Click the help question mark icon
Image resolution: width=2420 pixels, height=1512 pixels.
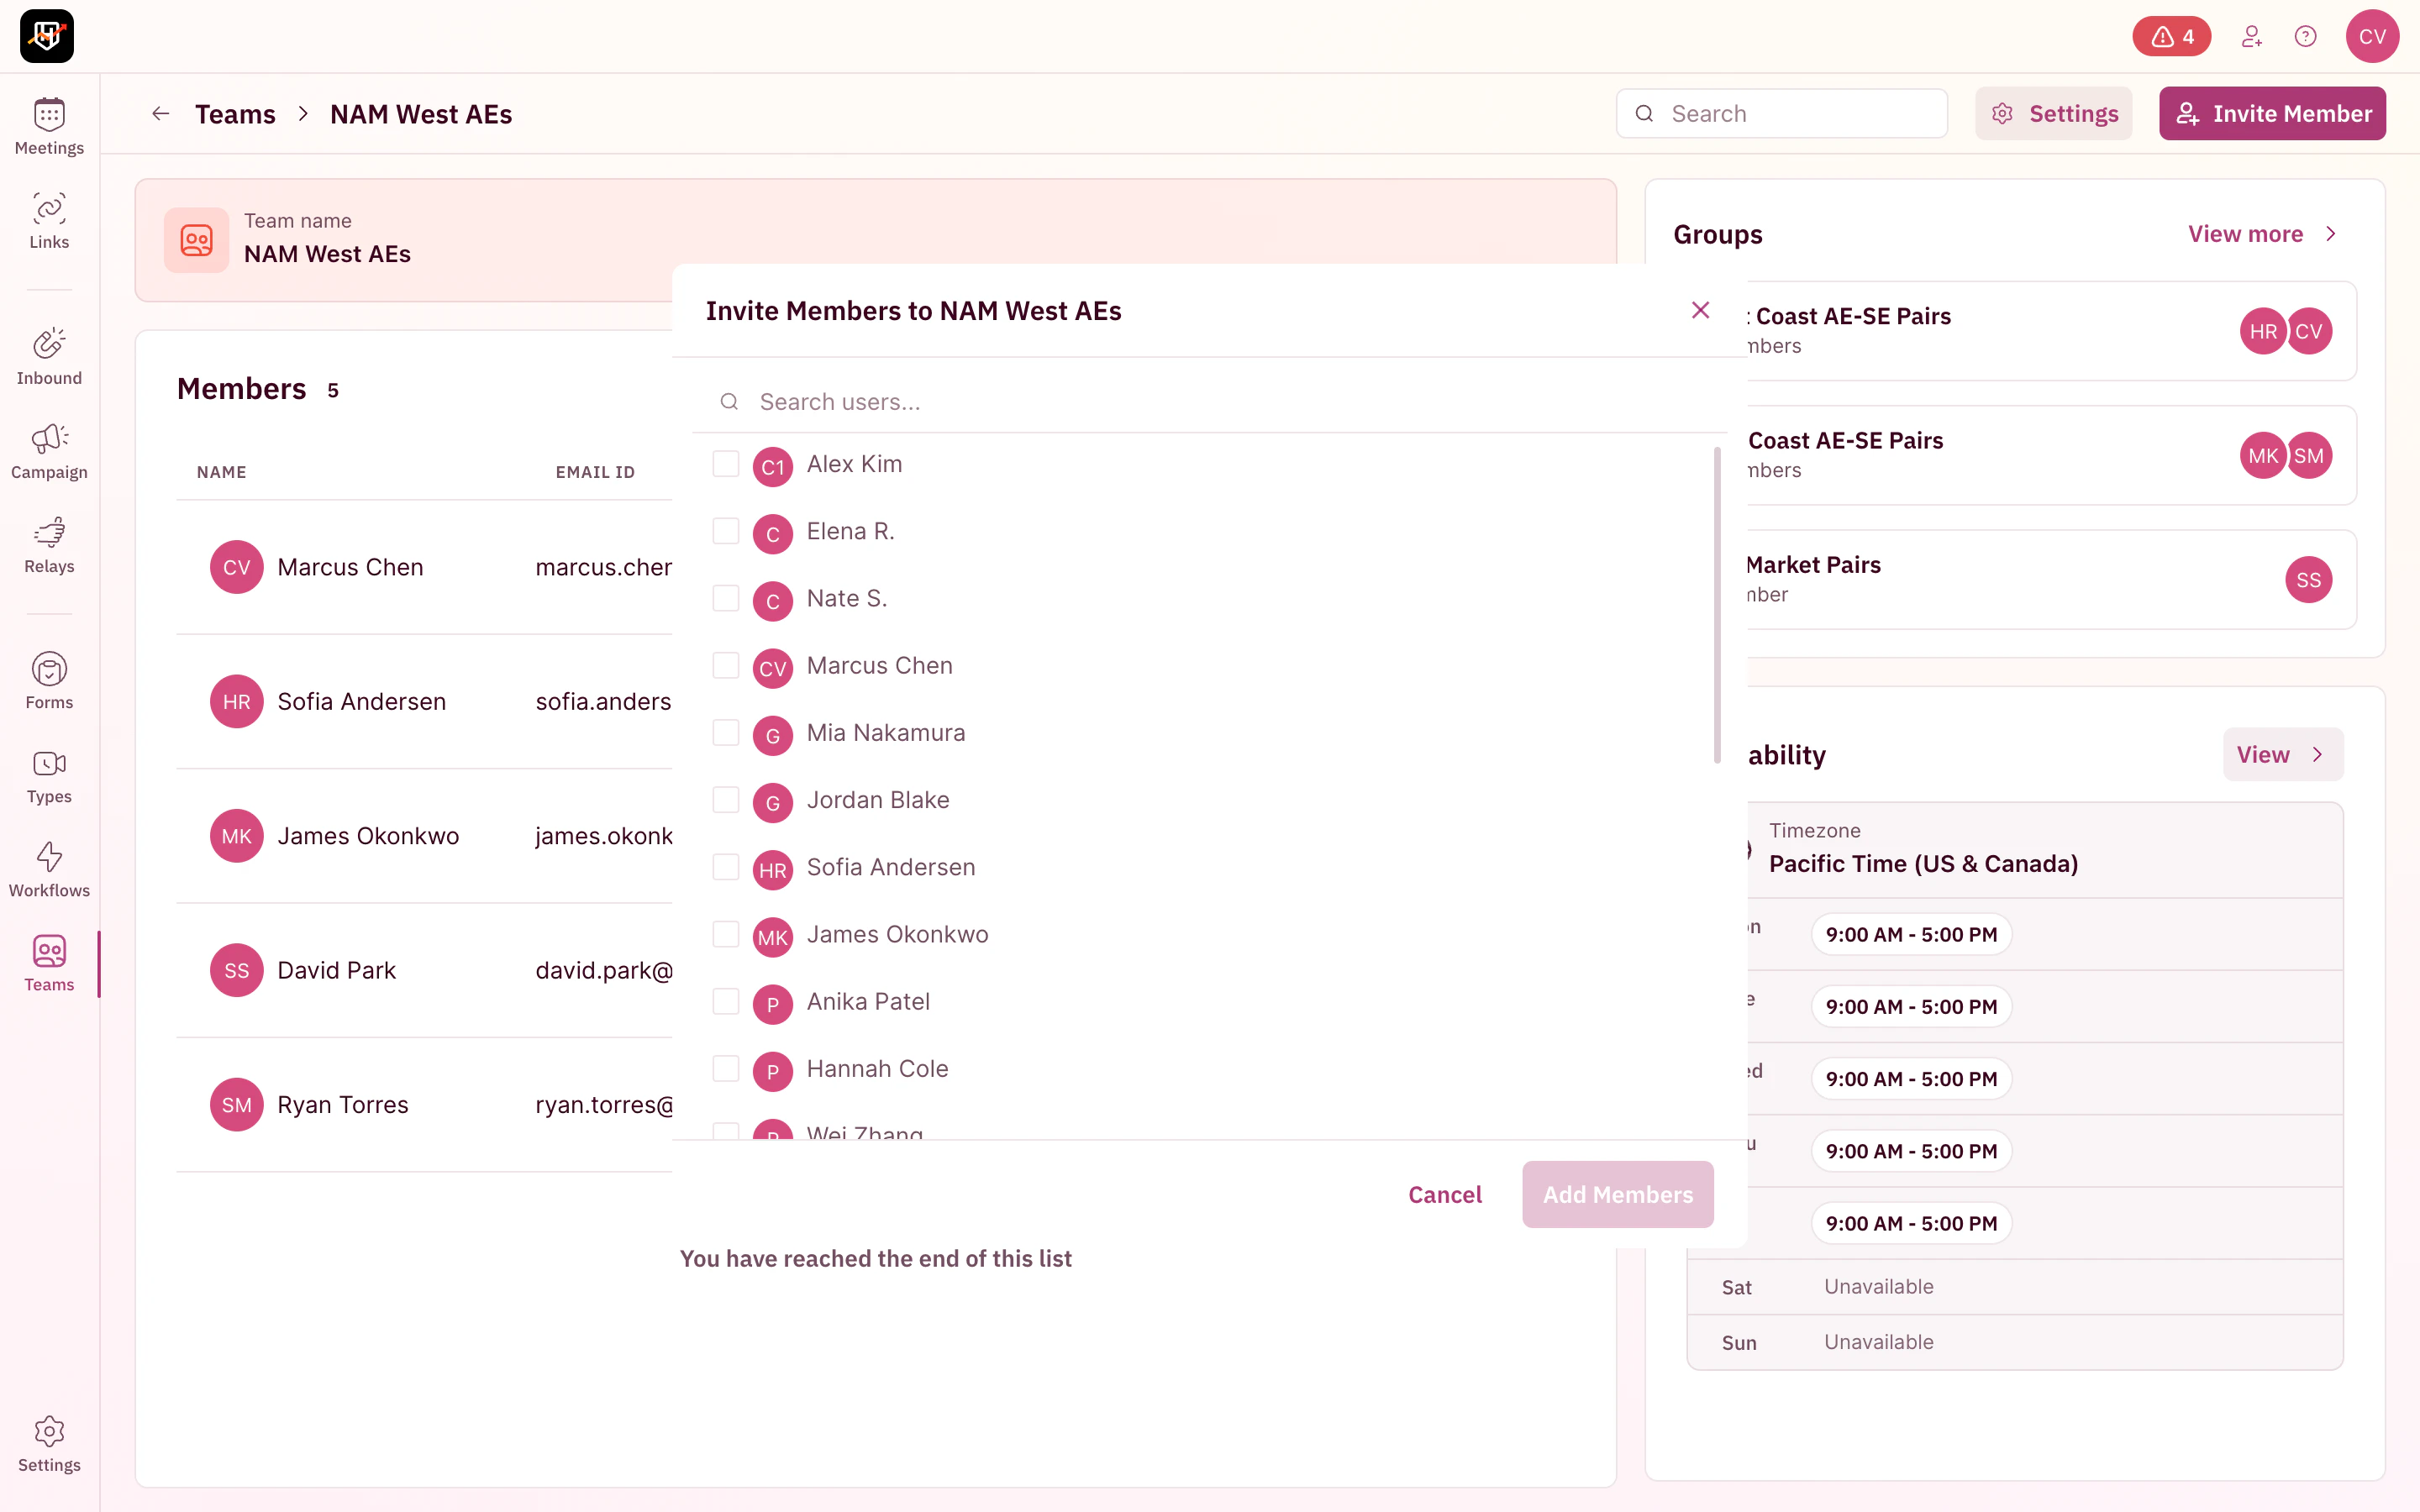(x=2305, y=37)
